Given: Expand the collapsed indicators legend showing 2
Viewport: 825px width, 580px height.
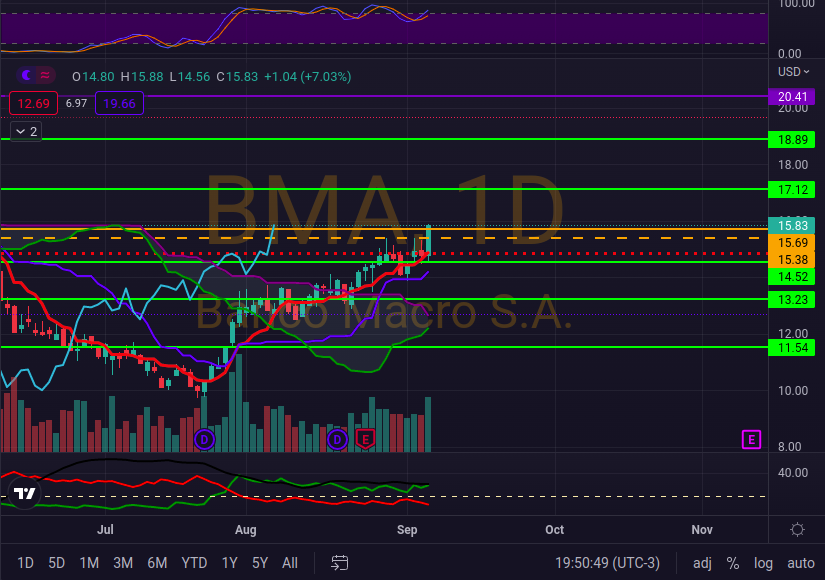Looking at the screenshot, I should (26, 132).
